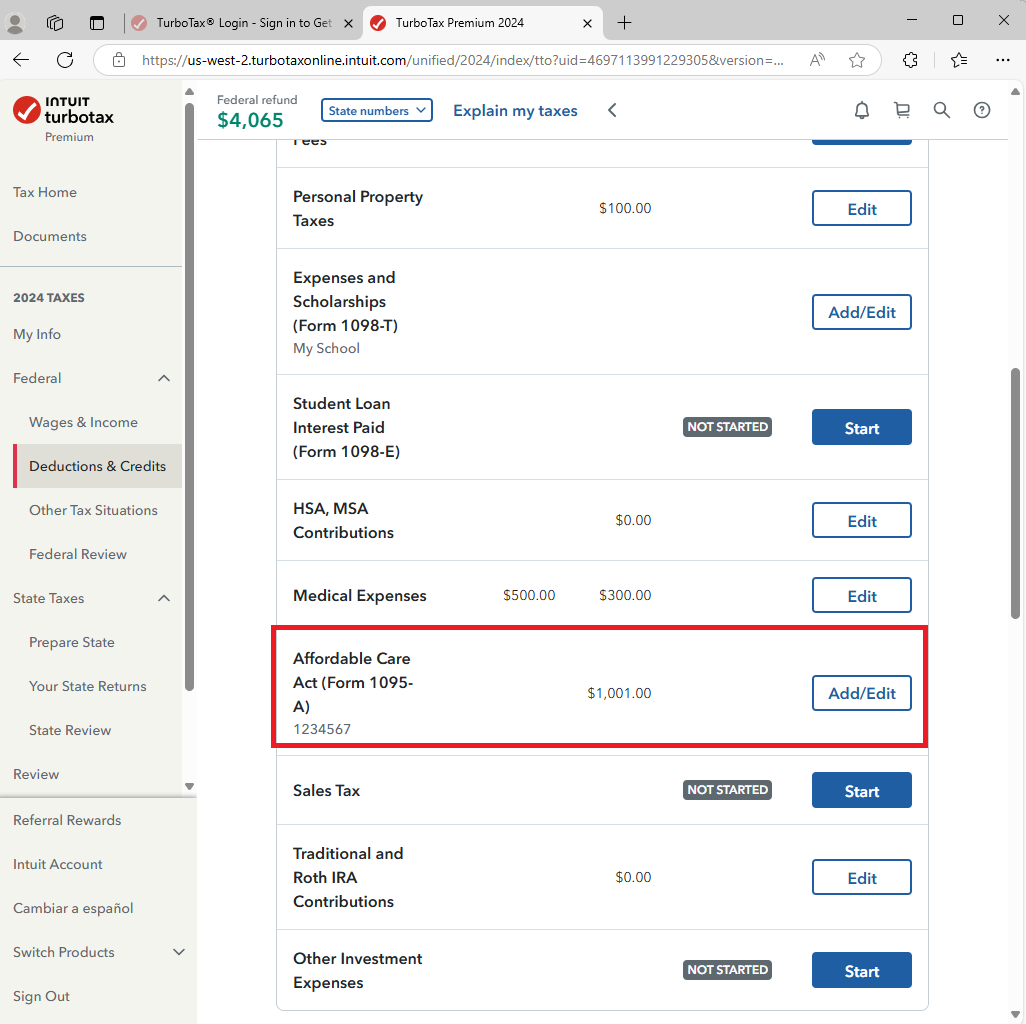Image resolution: width=1026 pixels, height=1024 pixels.
Task: Open browser Settings and more menu
Action: pyautogui.click(x=1002, y=60)
